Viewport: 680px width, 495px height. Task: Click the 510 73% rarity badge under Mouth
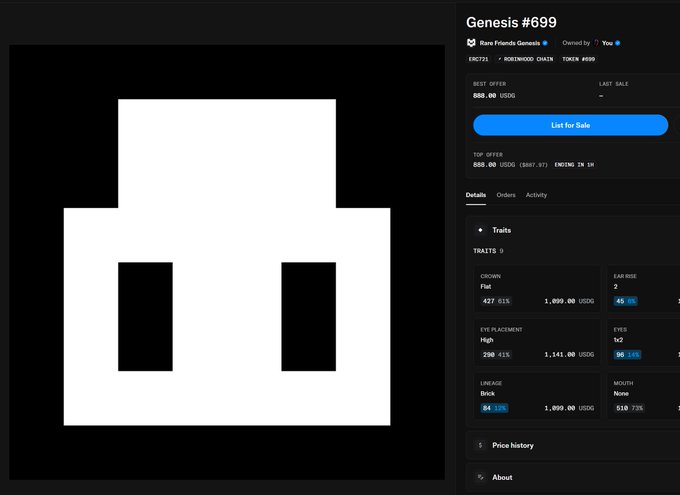[x=629, y=408]
